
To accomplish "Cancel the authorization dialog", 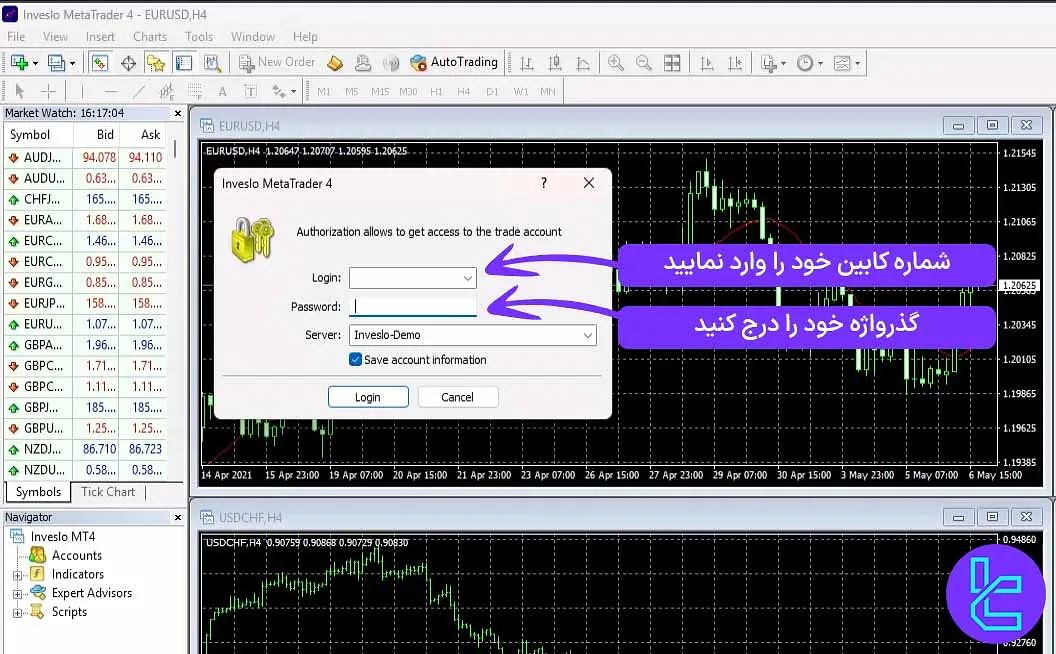I will [458, 396].
